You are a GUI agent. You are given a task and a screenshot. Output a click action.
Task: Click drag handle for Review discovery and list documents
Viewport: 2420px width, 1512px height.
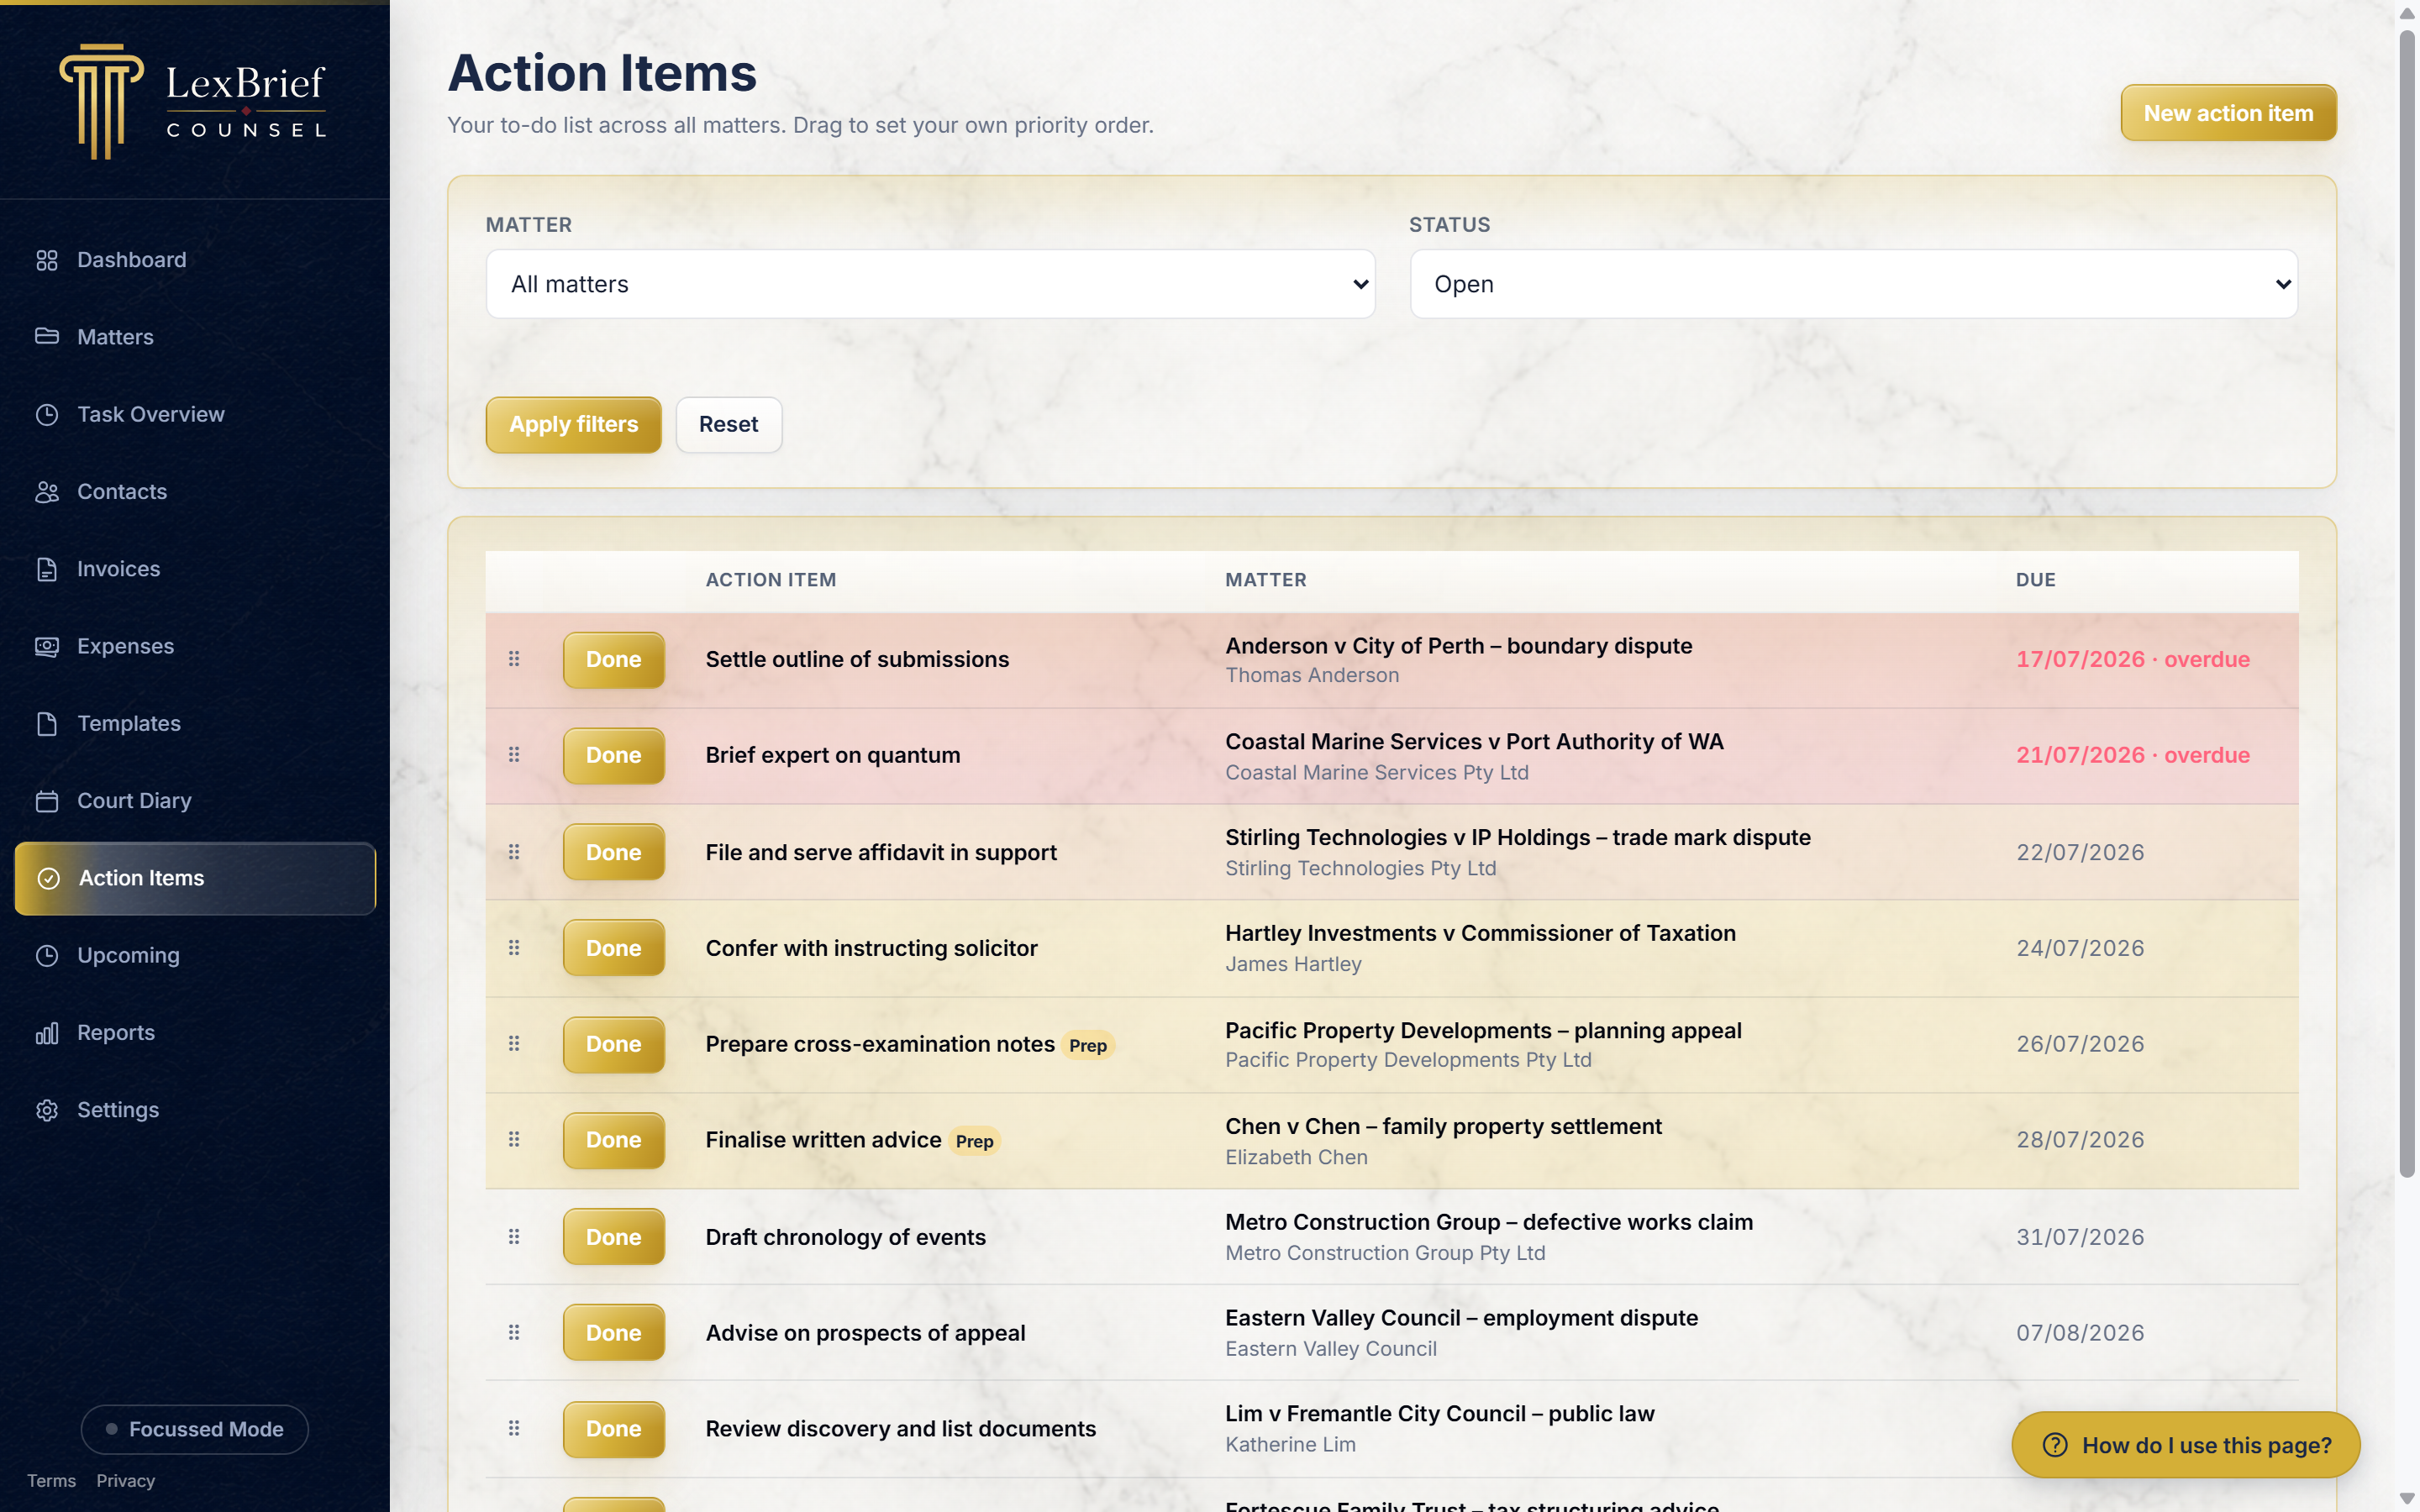point(514,1429)
